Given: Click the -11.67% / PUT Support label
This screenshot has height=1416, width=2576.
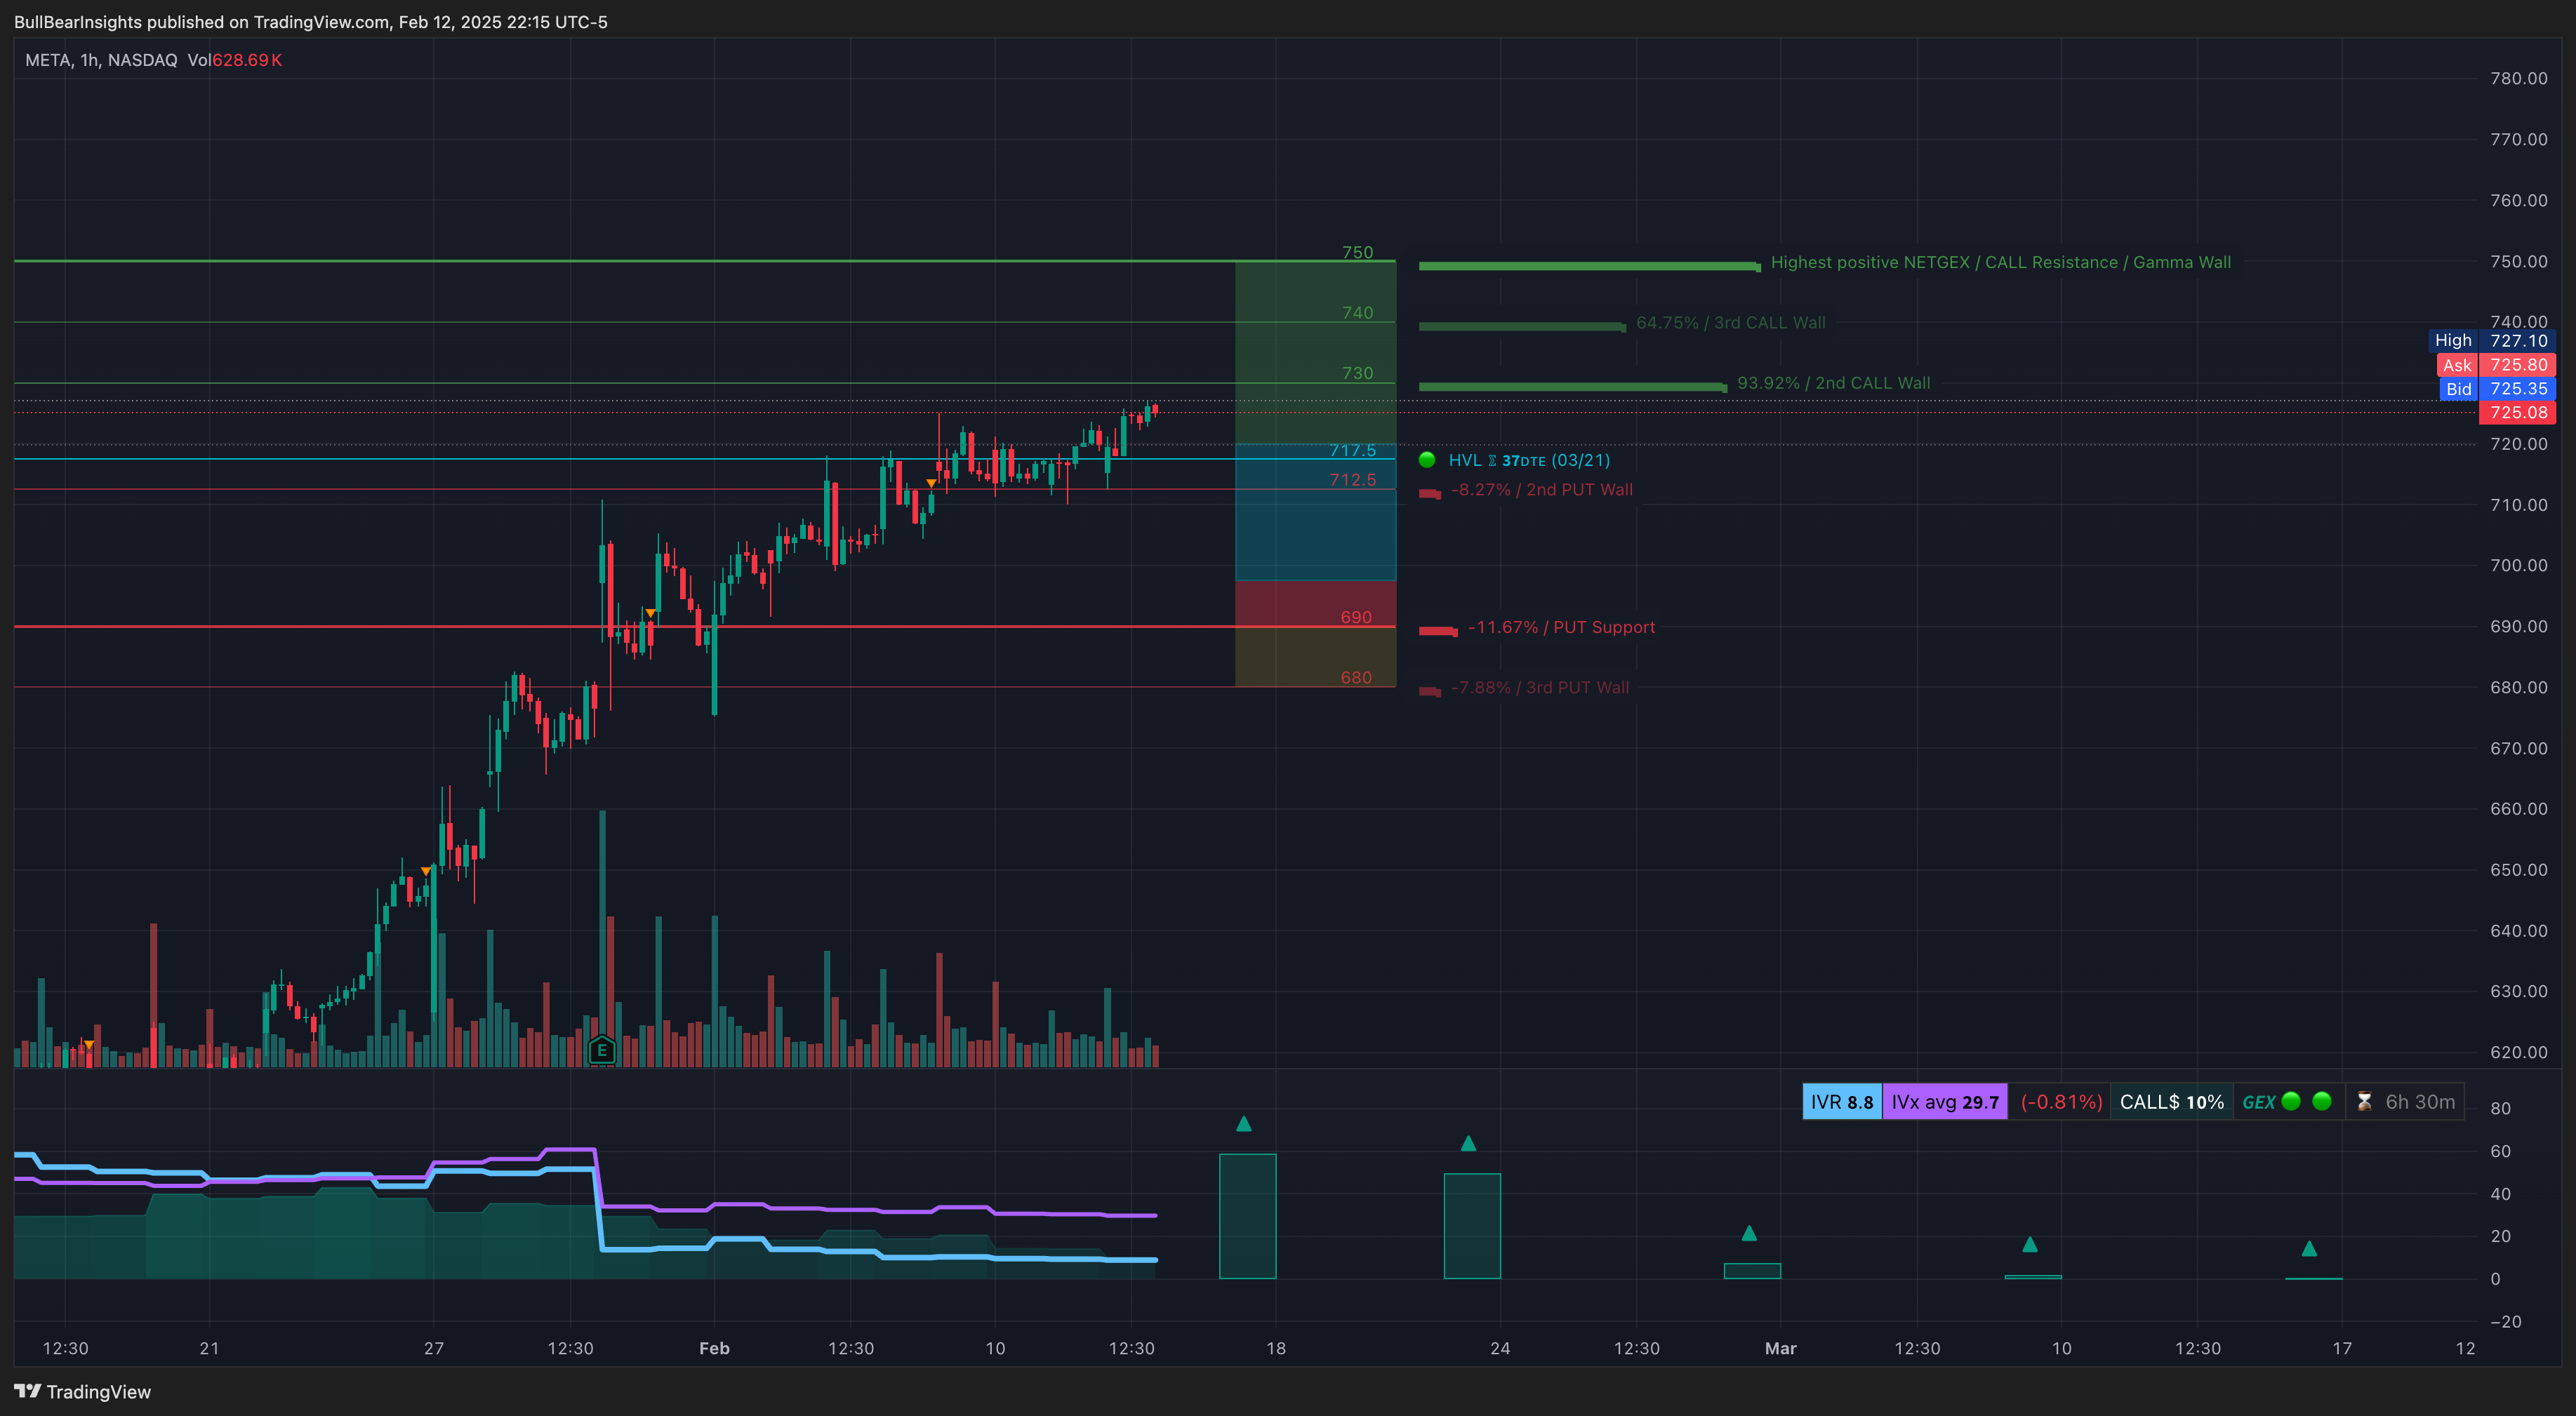Looking at the screenshot, I should tap(1561, 627).
